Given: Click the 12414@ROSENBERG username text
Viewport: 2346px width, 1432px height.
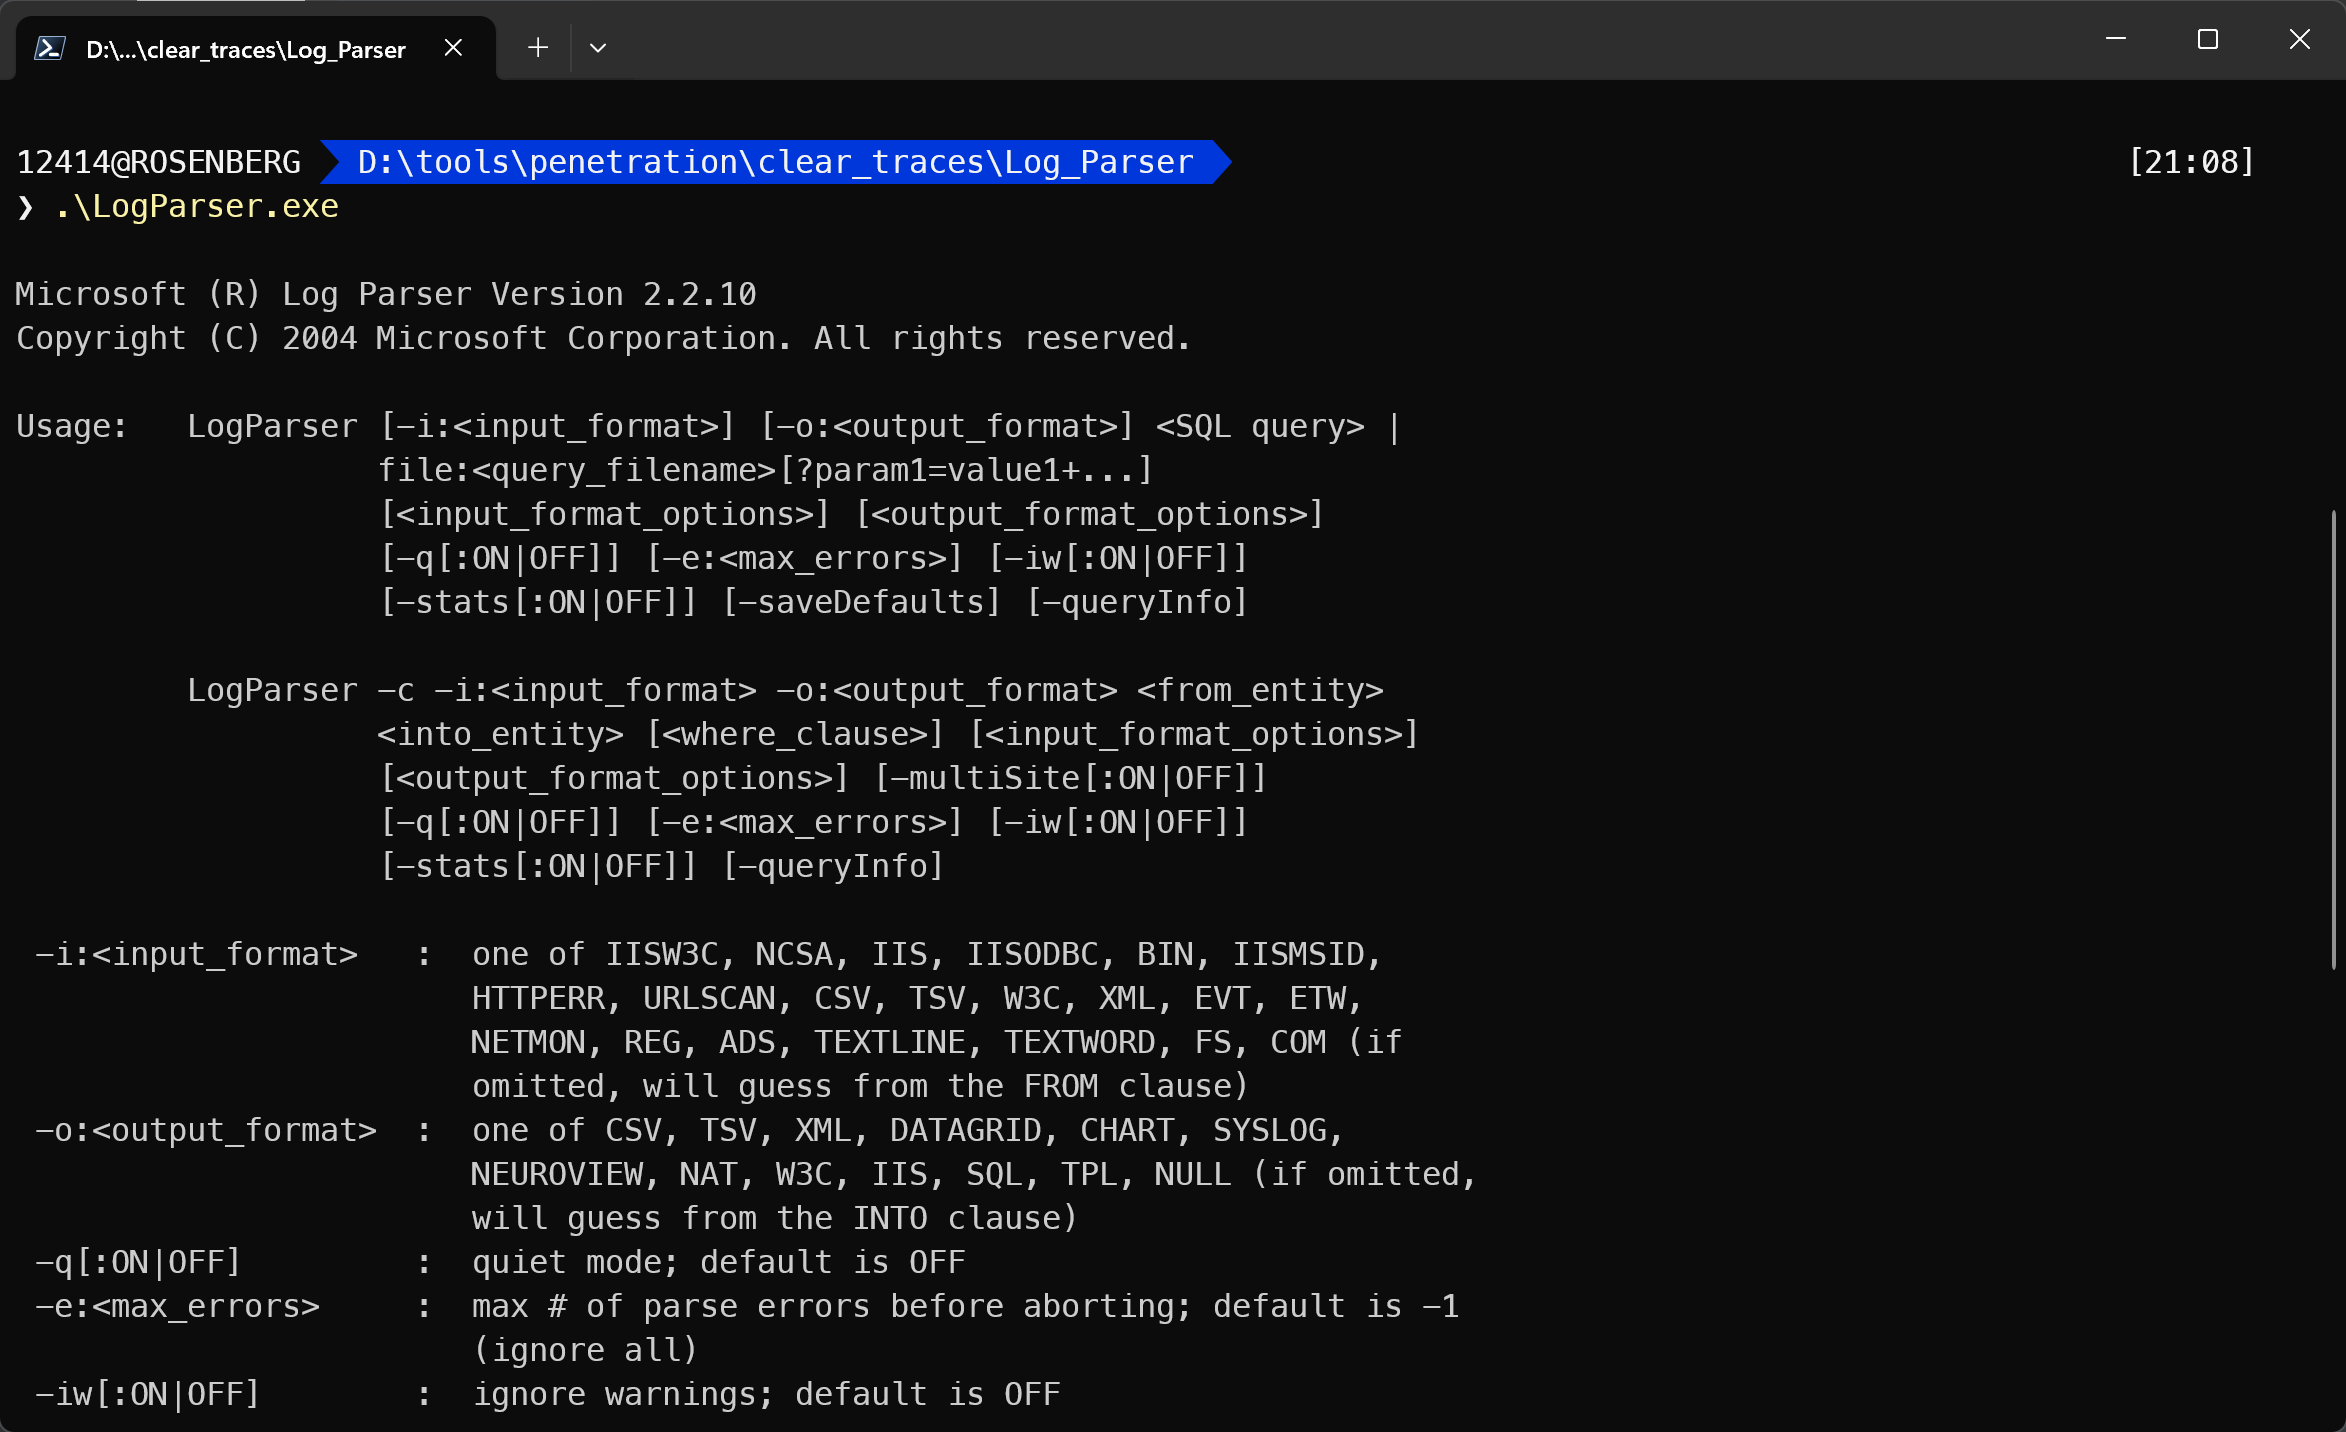Looking at the screenshot, I should click(x=159, y=162).
